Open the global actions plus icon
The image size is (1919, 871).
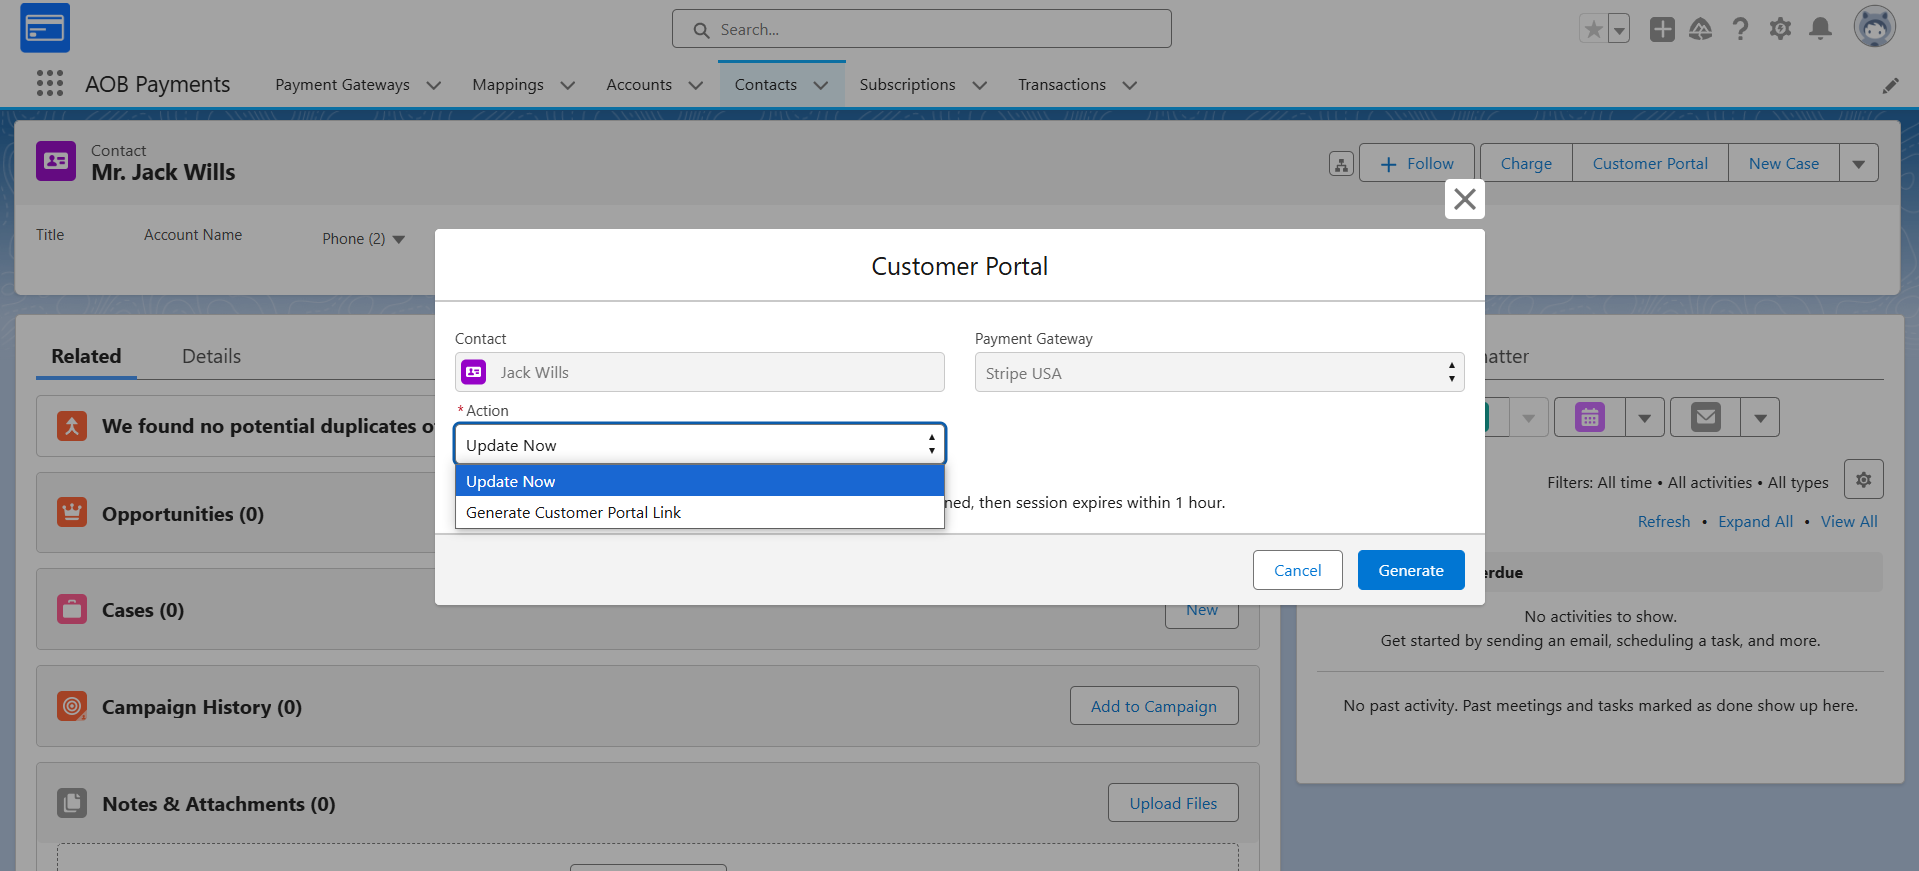click(x=1662, y=29)
